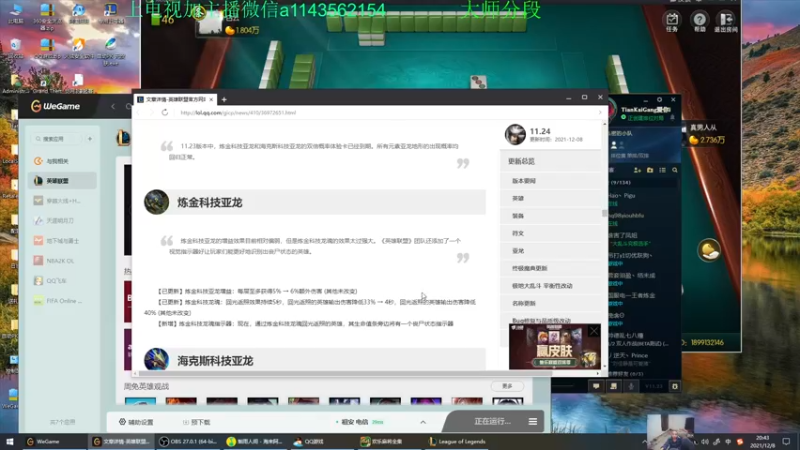The height and width of the screenshot is (450, 800).
Task: Click the 11.24 patch avatar image
Action: [515, 135]
